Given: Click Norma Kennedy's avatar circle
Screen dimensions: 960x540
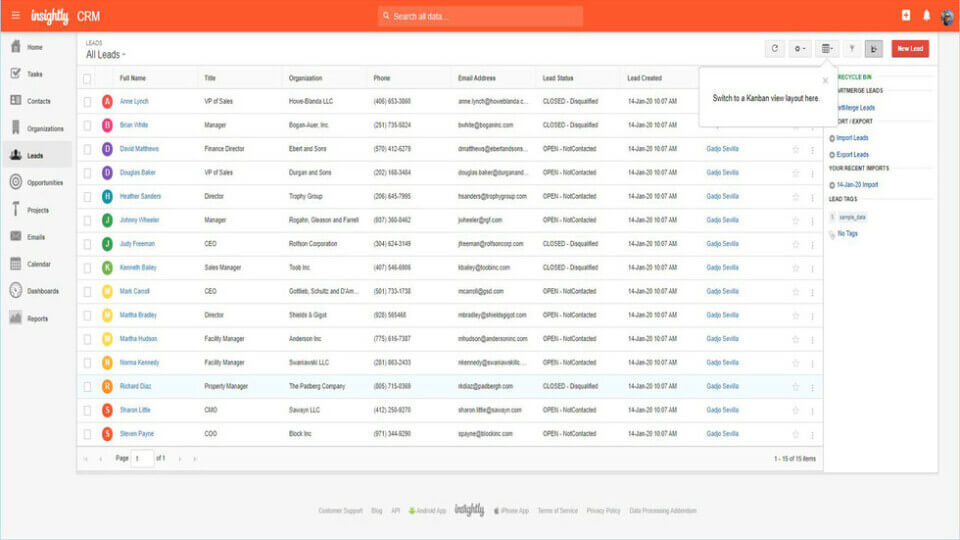Looking at the screenshot, I should tap(107, 362).
